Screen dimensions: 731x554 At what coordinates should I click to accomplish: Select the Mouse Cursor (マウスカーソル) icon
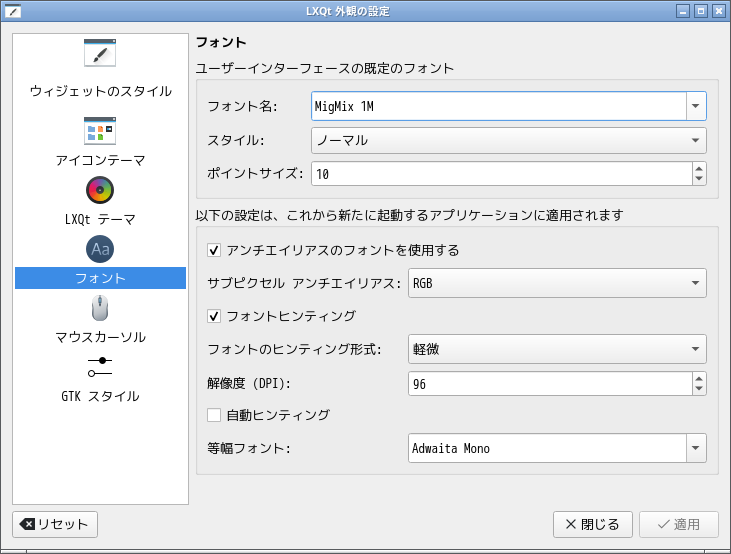[100, 308]
